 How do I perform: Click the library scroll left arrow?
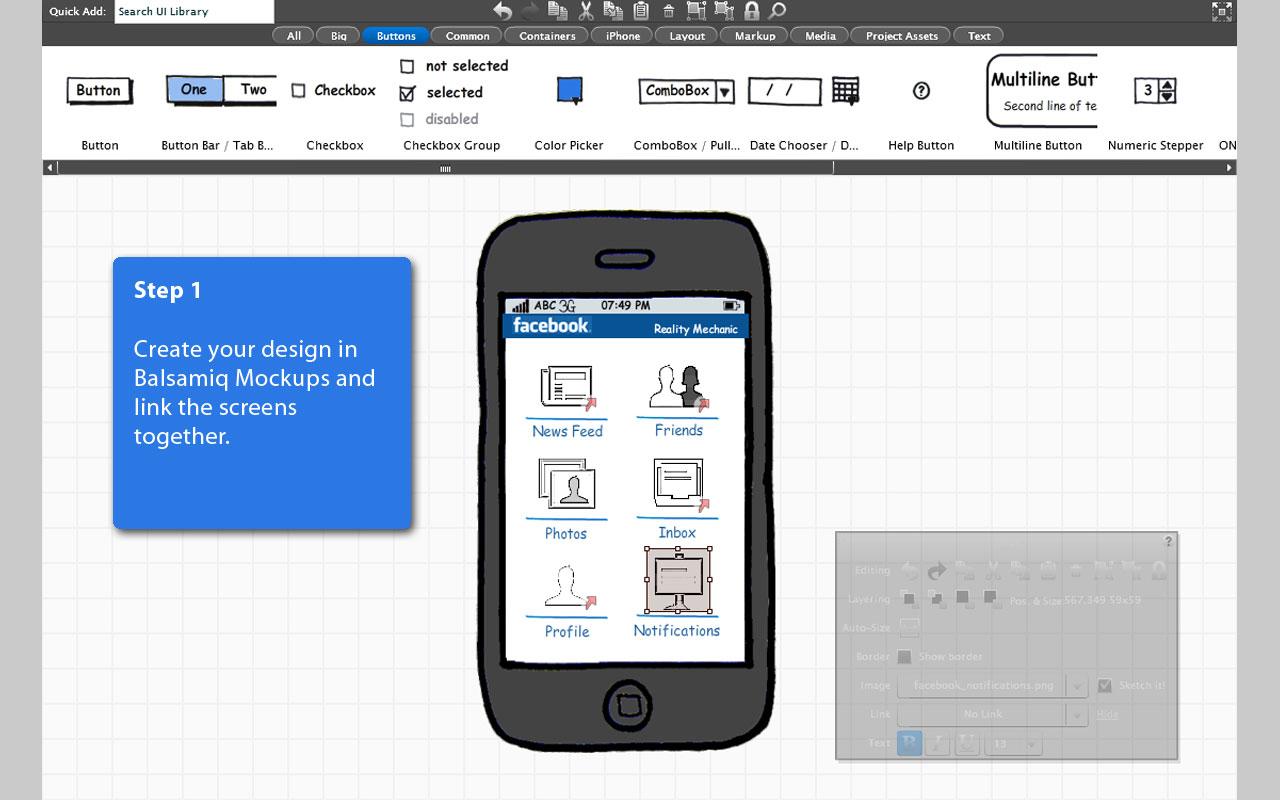(x=49, y=168)
